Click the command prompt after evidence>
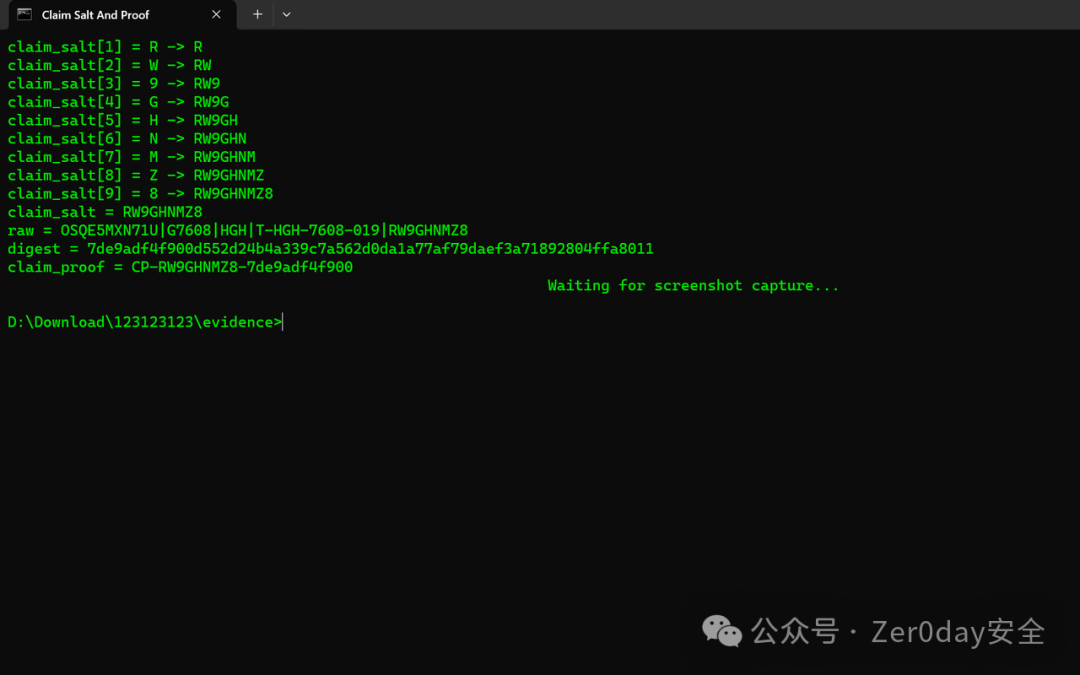1080x675 pixels. pos(283,322)
